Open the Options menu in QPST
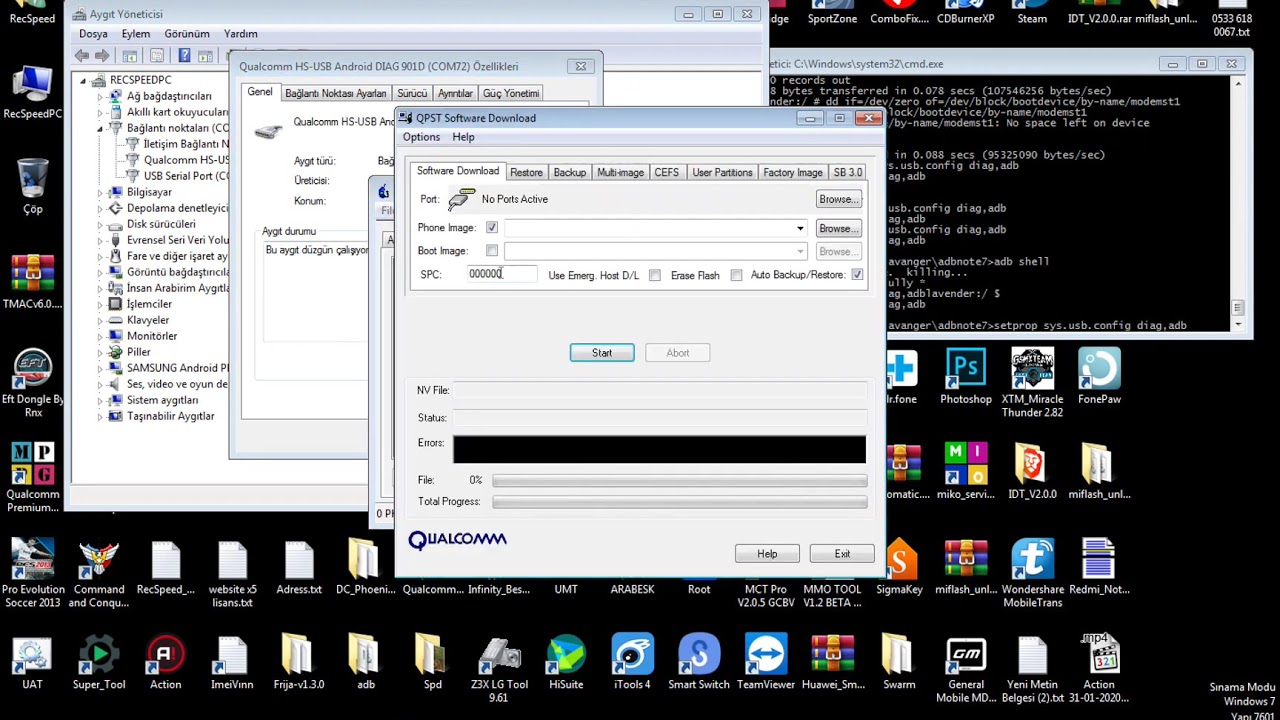 point(421,137)
